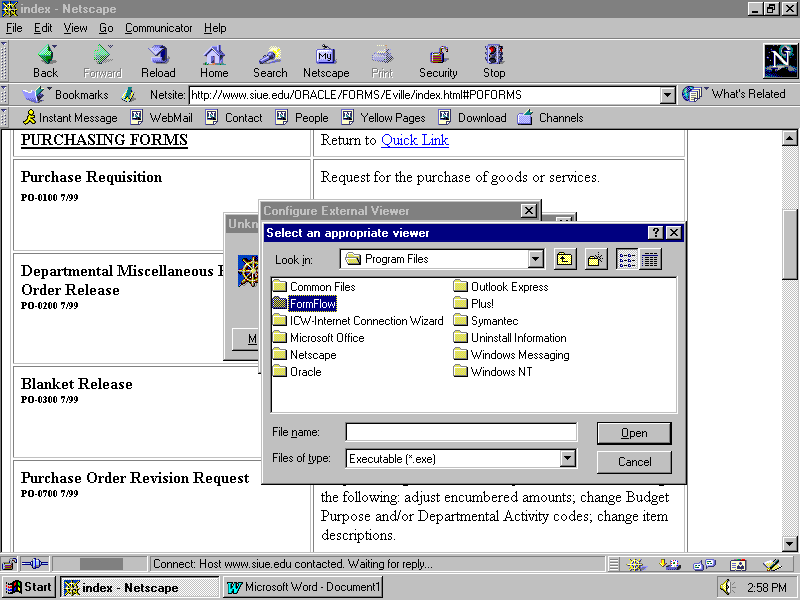Switch file dialog to Details view

coord(650,259)
